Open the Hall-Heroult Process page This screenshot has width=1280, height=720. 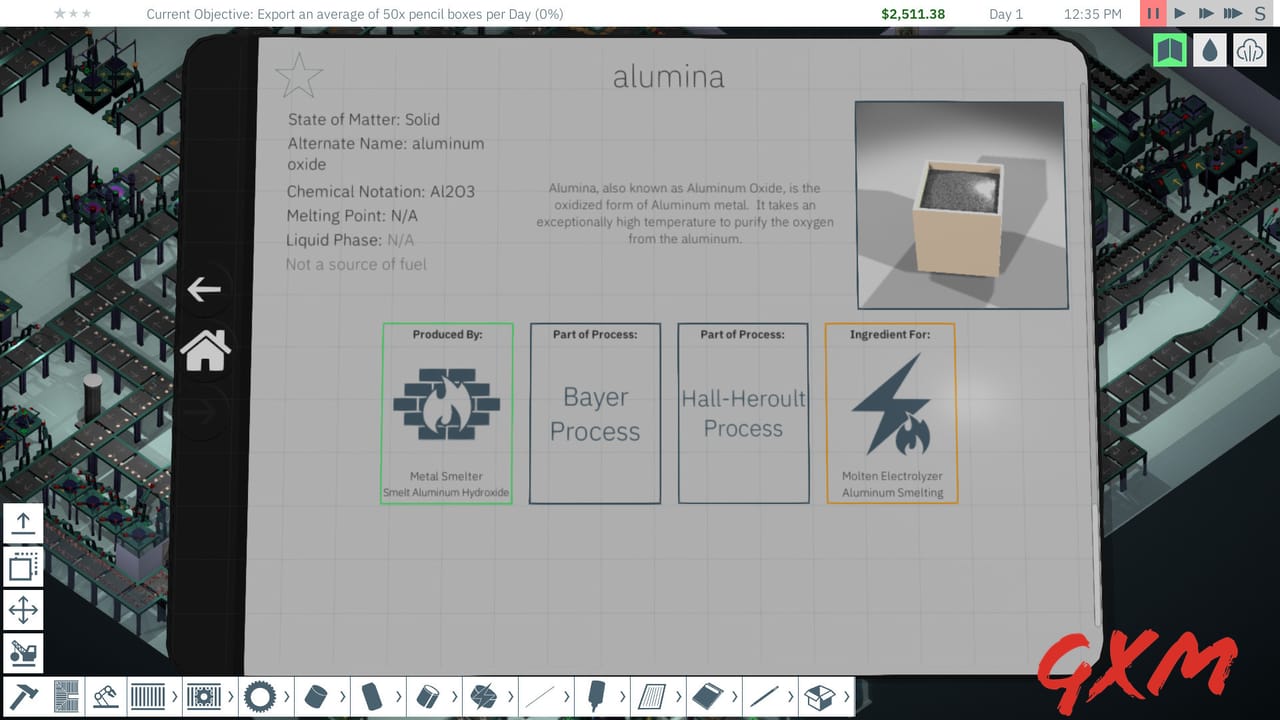(x=743, y=413)
